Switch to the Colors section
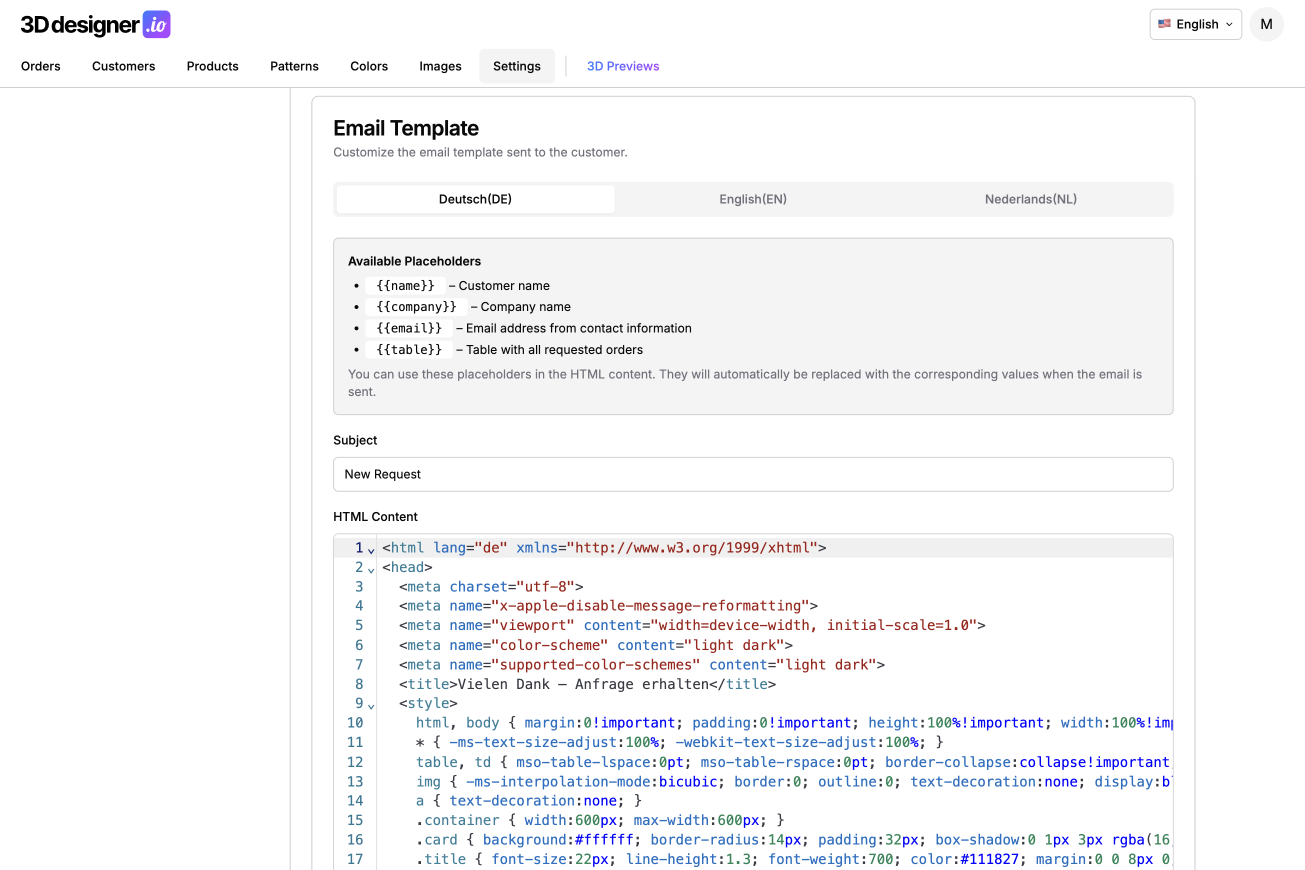Screen dimensions: 1305x870 tap(369, 66)
